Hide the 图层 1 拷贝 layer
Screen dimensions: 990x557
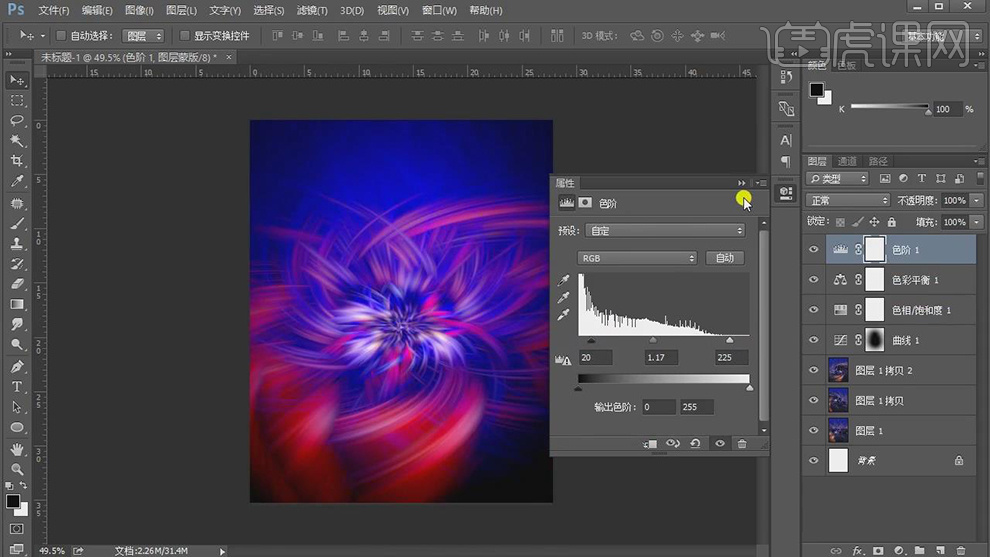click(813, 400)
